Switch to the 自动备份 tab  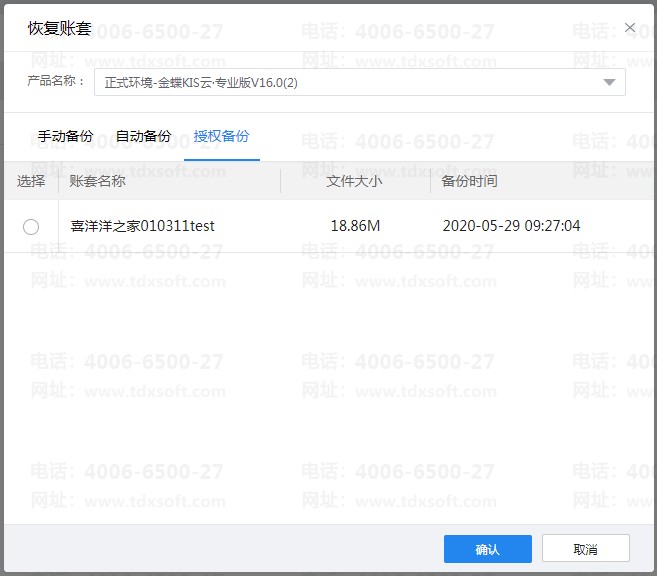(x=143, y=136)
